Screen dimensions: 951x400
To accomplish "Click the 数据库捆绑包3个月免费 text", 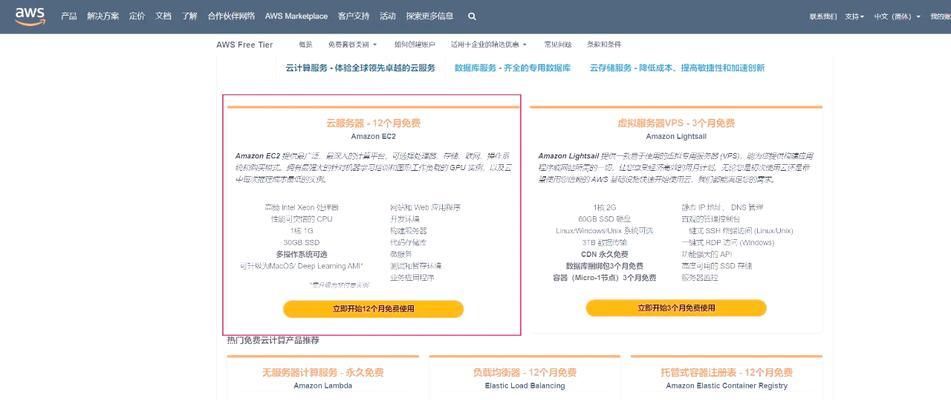I will (x=604, y=266).
